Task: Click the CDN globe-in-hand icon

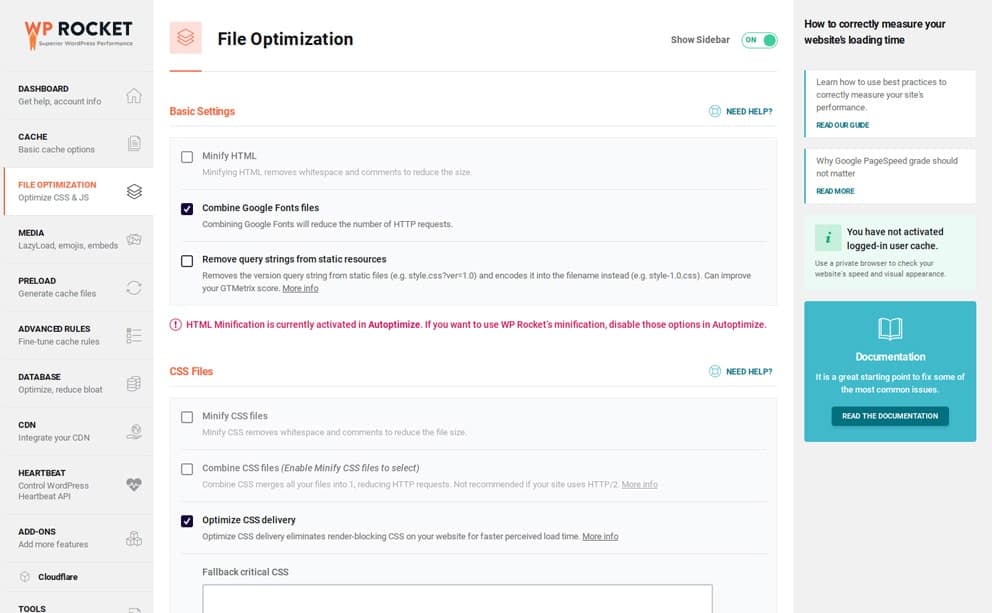Action: pyautogui.click(x=134, y=431)
